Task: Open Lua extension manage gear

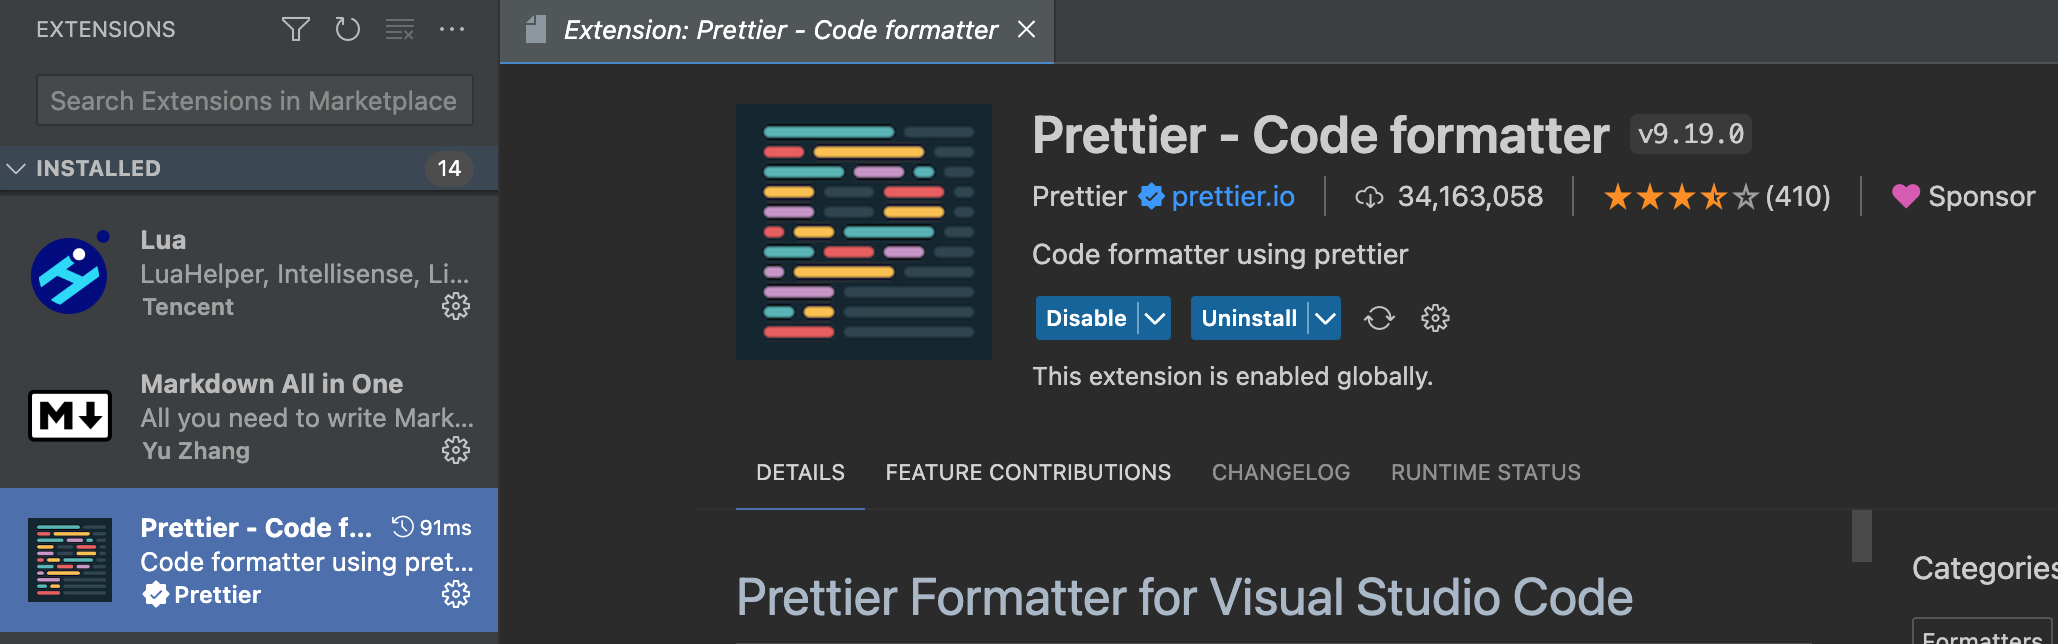Action: pos(456,306)
